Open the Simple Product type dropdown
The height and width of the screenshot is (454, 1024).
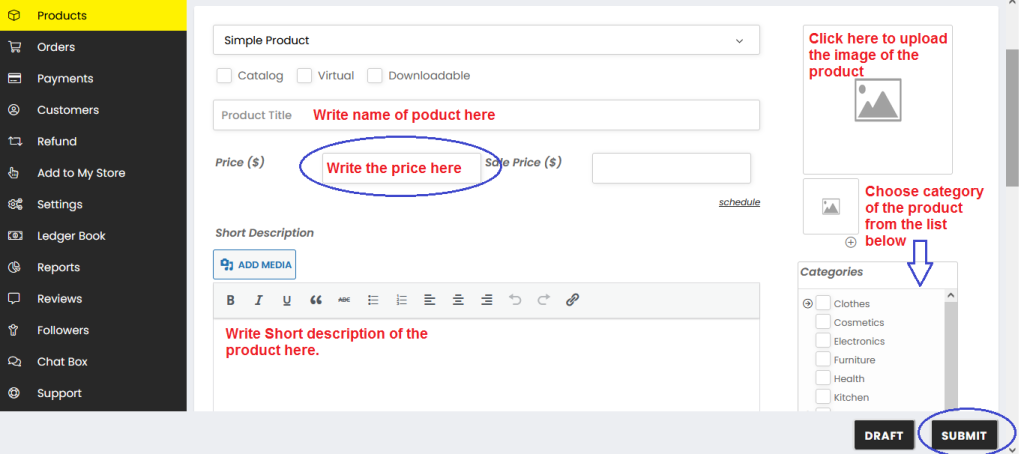tap(486, 40)
